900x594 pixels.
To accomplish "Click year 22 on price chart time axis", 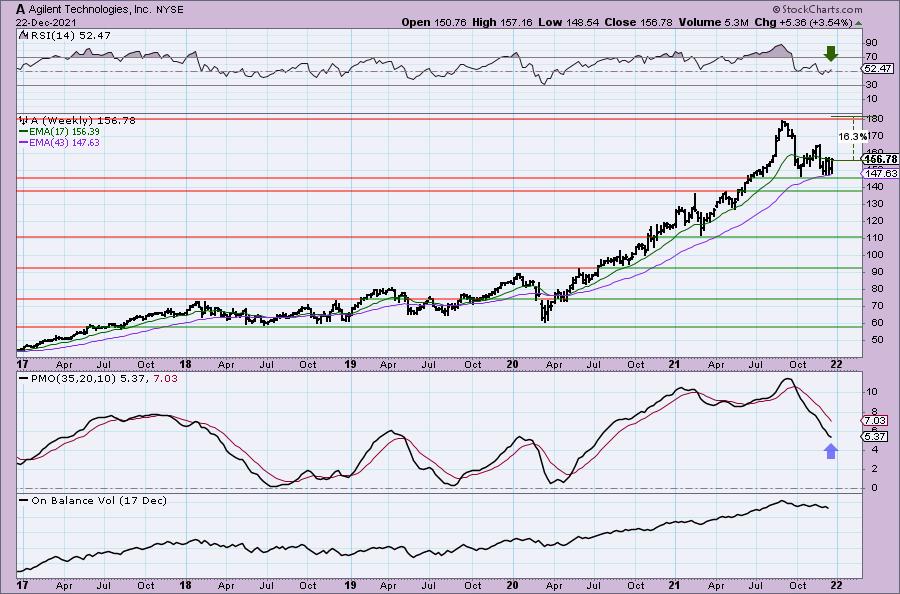I will point(836,364).
